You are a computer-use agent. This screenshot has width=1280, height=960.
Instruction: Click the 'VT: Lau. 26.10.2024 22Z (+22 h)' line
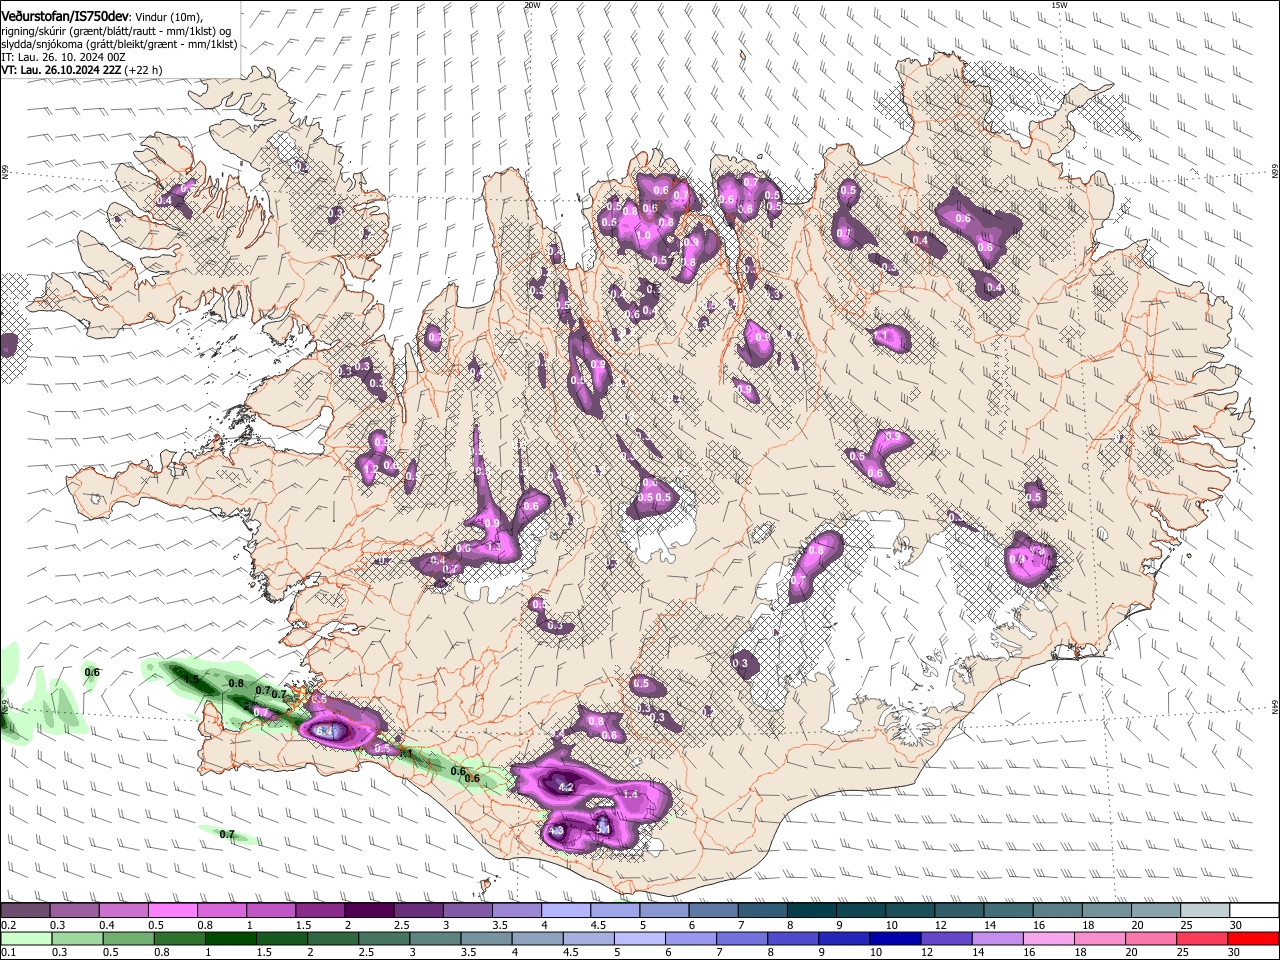(81, 70)
